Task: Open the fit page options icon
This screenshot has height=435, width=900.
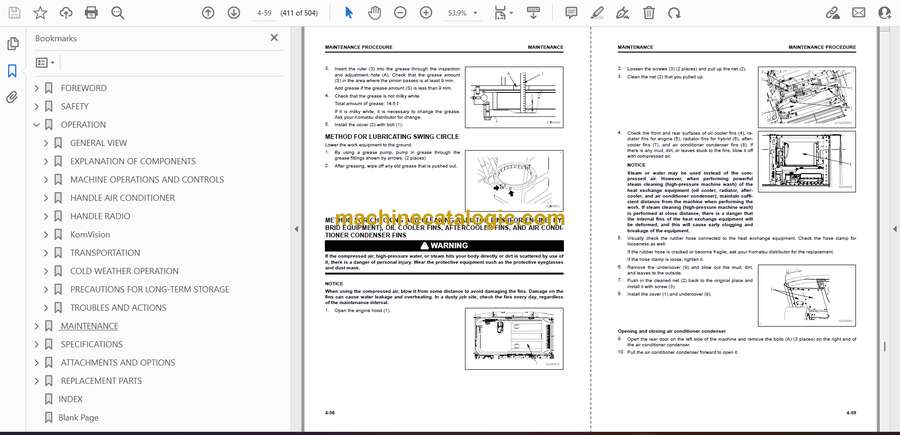Action: coord(503,13)
